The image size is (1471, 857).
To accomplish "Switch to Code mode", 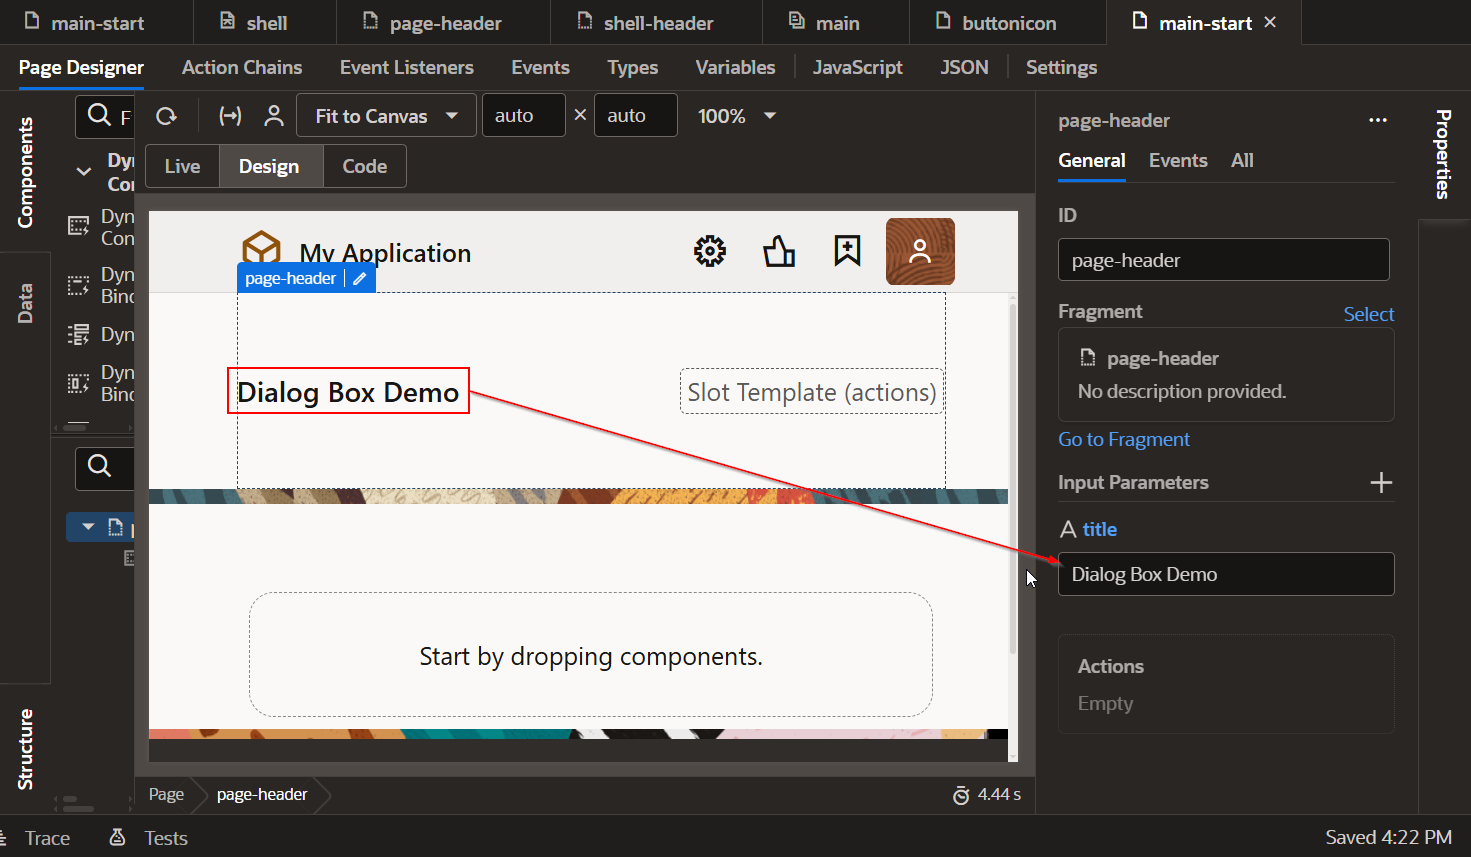I will [x=364, y=166].
